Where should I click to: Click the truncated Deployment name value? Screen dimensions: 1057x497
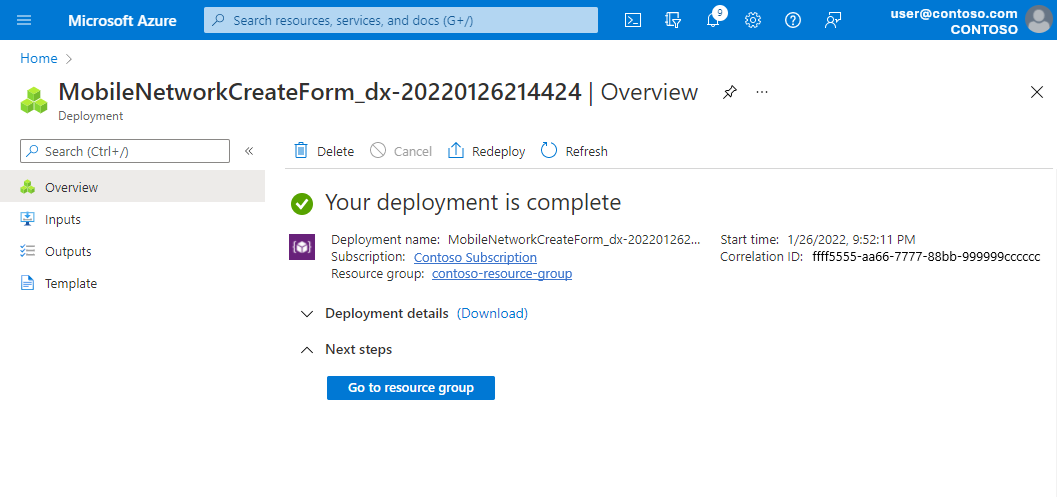(x=574, y=239)
